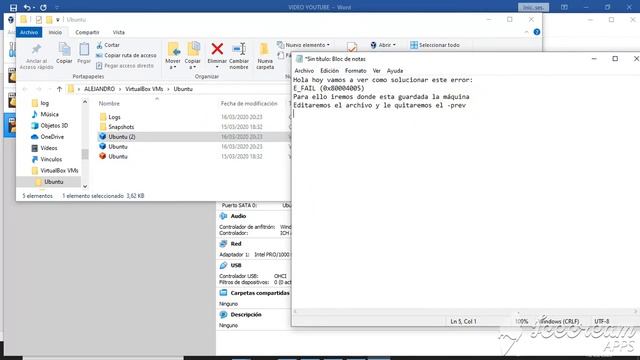Select log folder in navigation pane

44,103
